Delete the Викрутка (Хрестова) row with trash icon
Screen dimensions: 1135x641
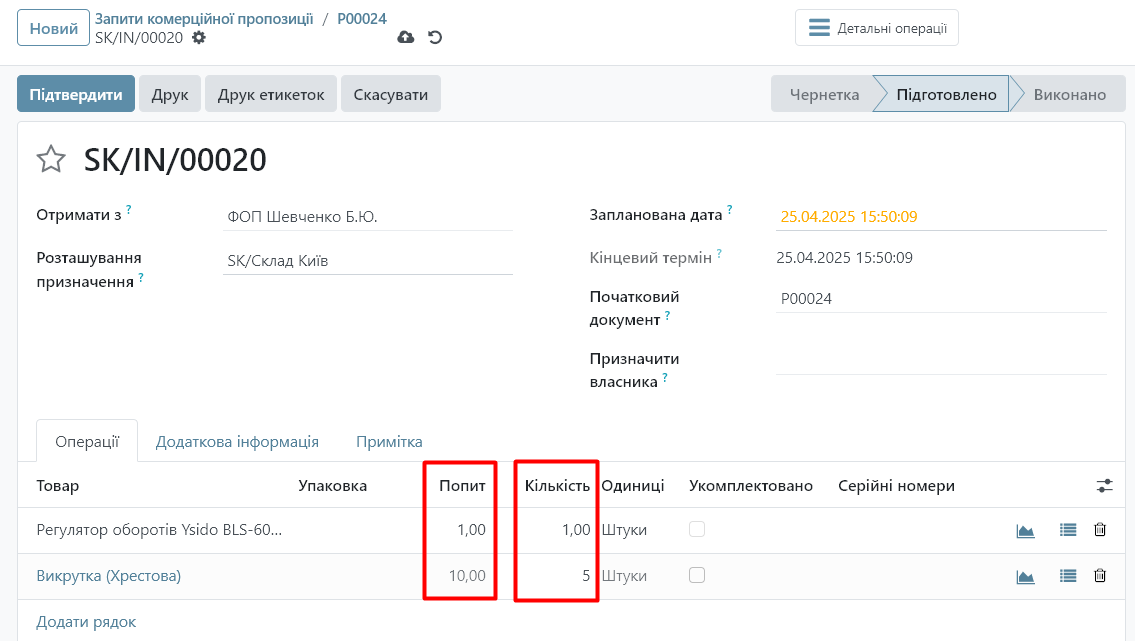[x=1100, y=576]
